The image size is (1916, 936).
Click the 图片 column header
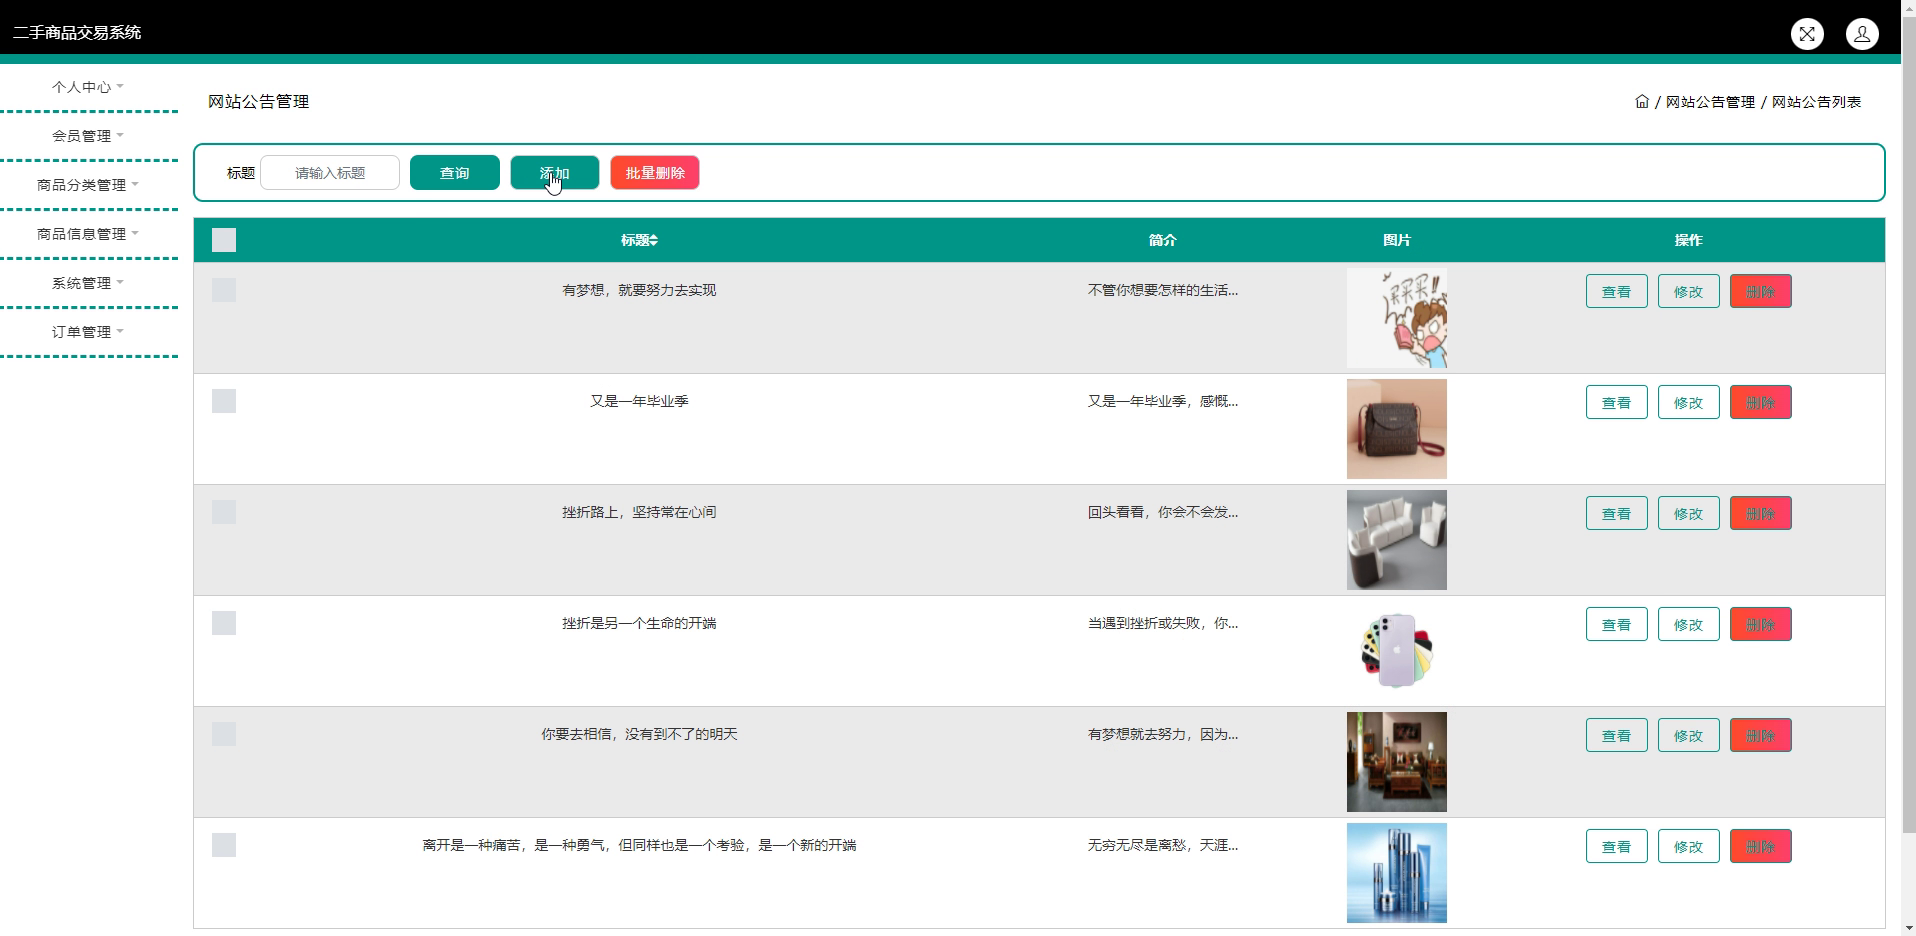pos(1397,240)
